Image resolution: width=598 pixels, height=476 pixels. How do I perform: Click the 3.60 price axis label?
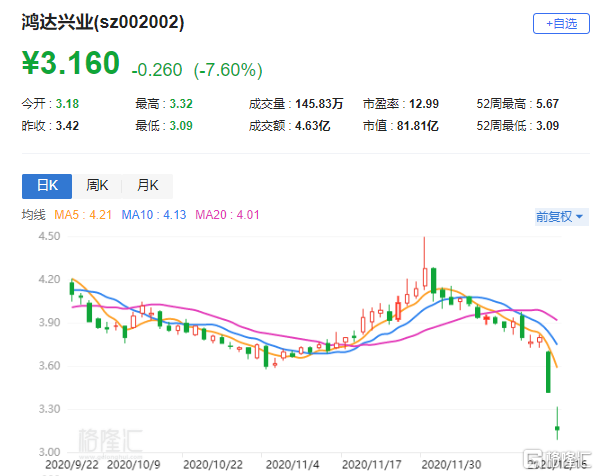point(49,366)
